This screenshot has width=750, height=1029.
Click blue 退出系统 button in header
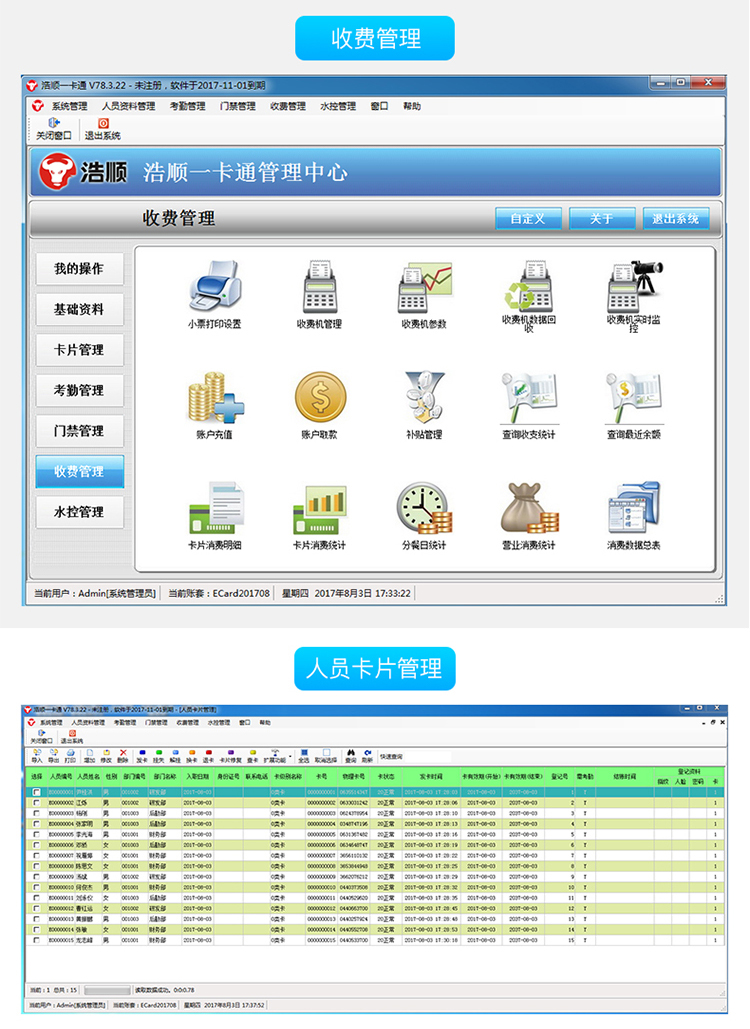point(676,219)
